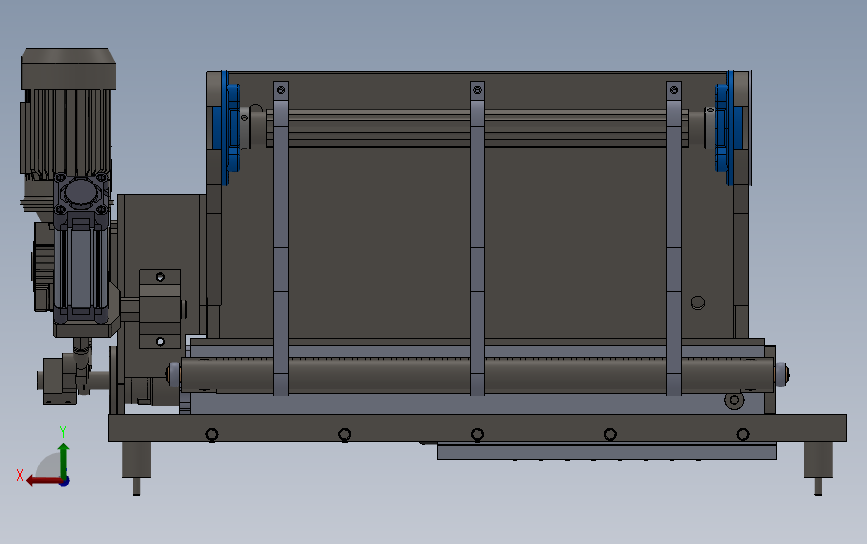Viewport: 867px width, 544px height.
Task: Pick the small circular lug near roller's right end
Action: click(734, 400)
